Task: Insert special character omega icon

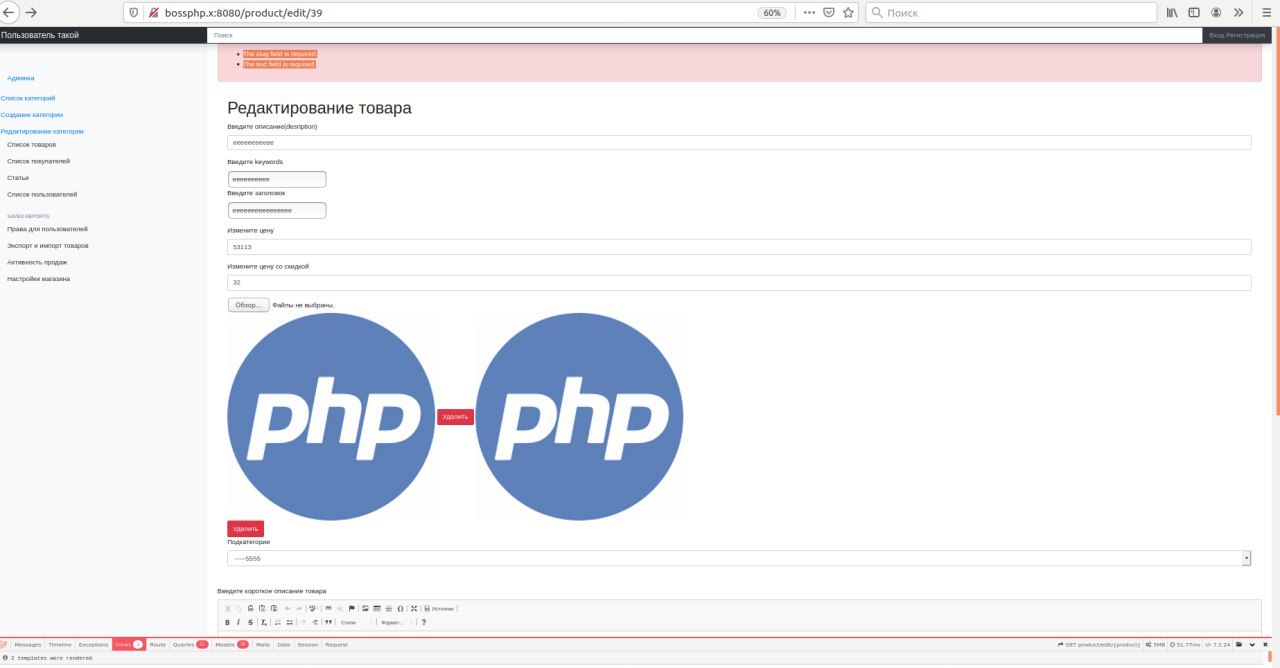Action: coord(400,608)
